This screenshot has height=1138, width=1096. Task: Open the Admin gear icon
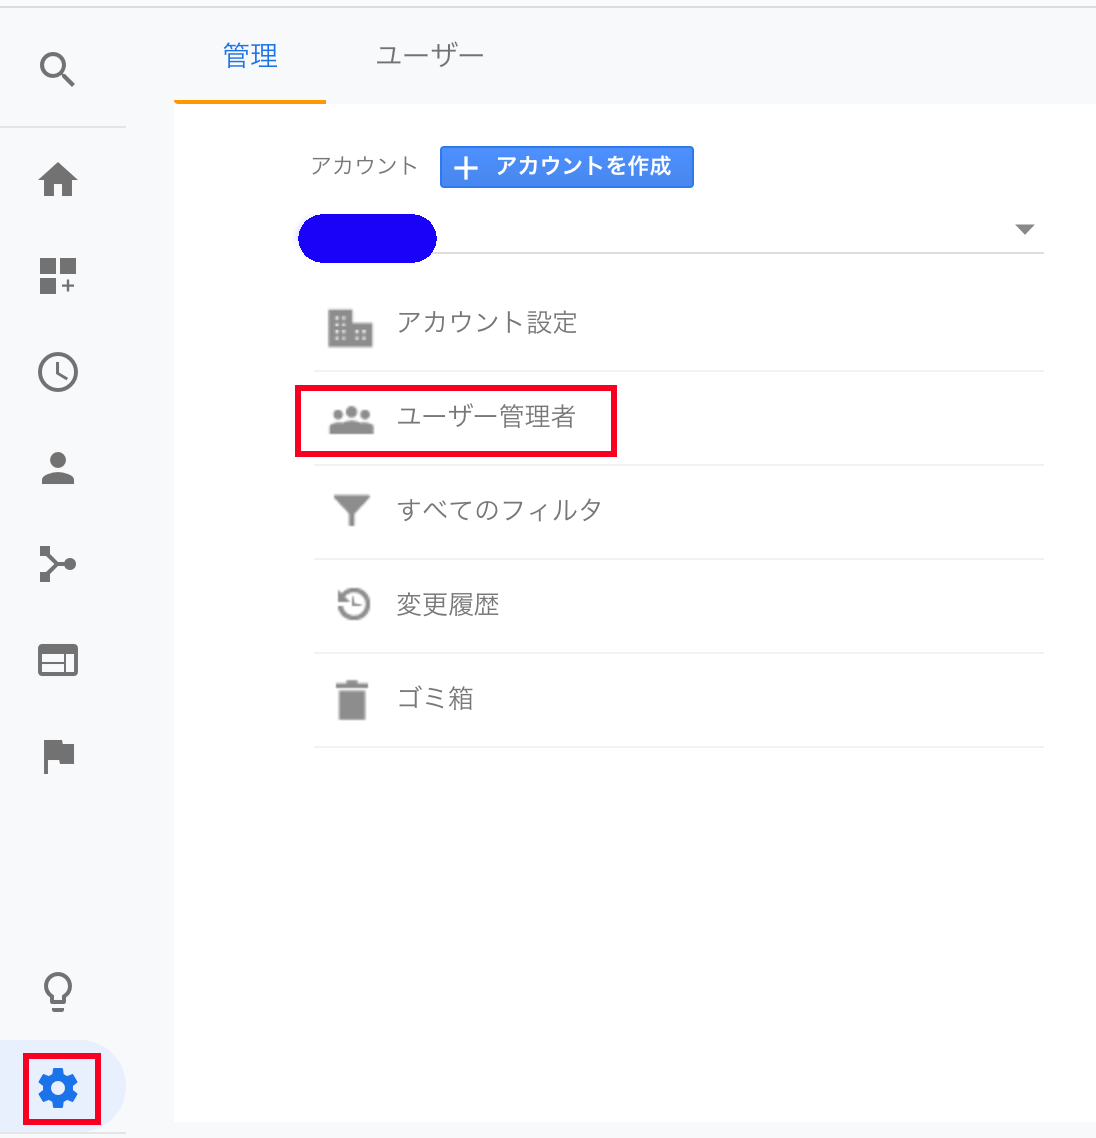(58, 1087)
